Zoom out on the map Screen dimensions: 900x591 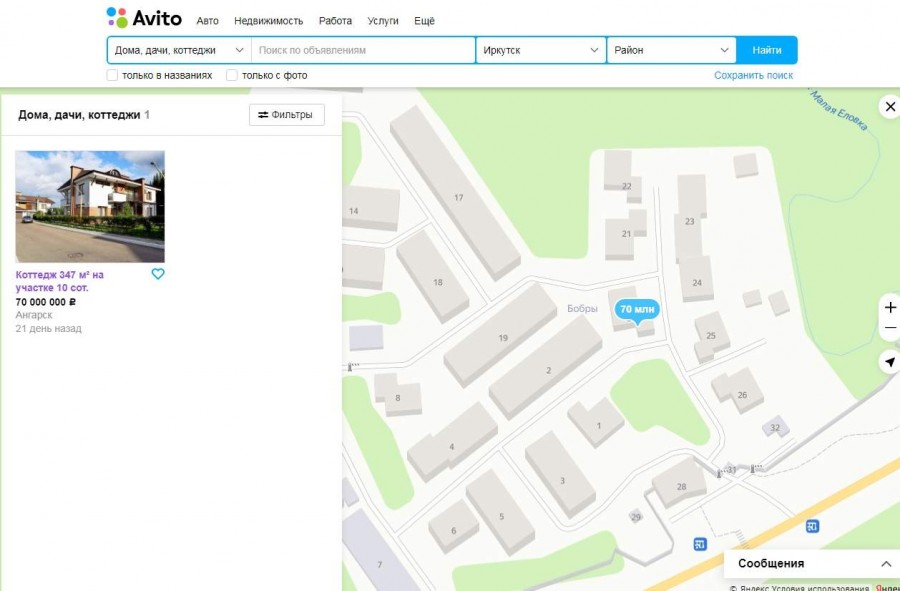tap(890, 329)
